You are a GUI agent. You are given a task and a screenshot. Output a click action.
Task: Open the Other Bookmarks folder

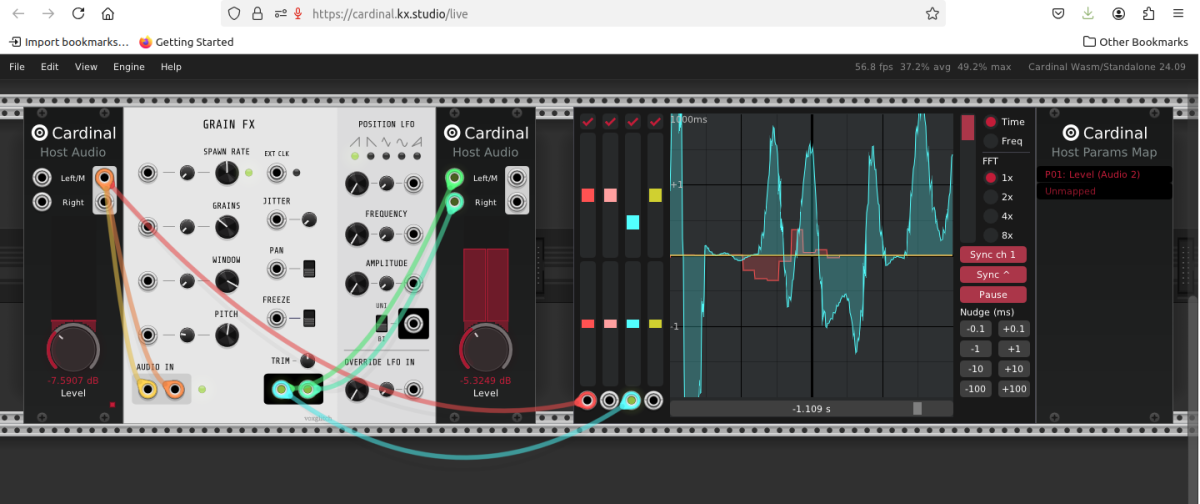point(1135,42)
